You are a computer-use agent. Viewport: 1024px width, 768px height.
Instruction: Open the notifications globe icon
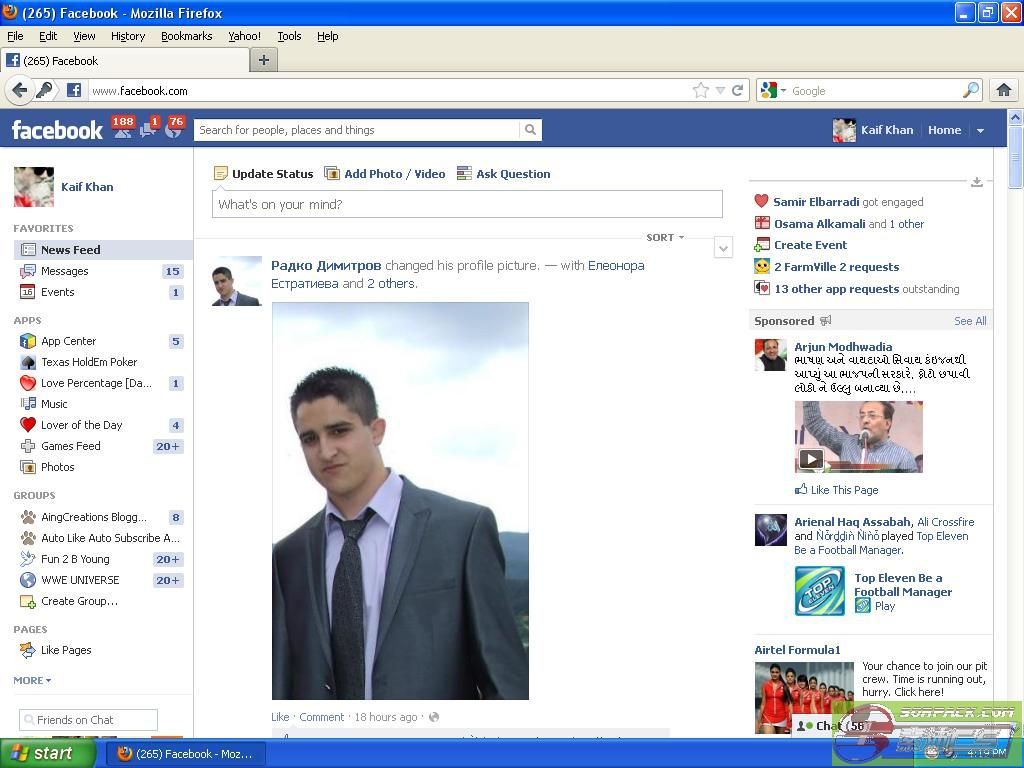[173, 131]
